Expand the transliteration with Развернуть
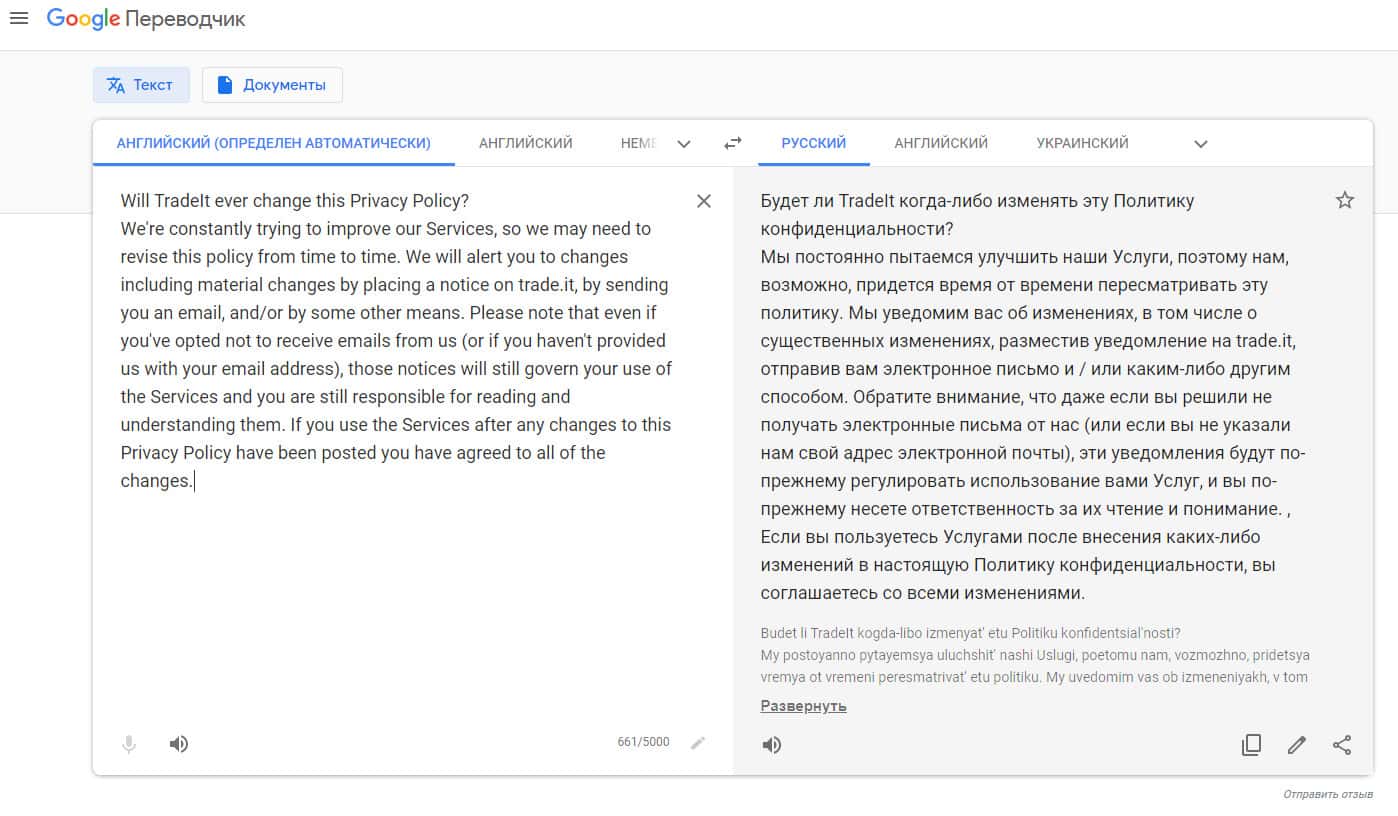Image resolution: width=1398 pixels, height=816 pixels. point(803,706)
